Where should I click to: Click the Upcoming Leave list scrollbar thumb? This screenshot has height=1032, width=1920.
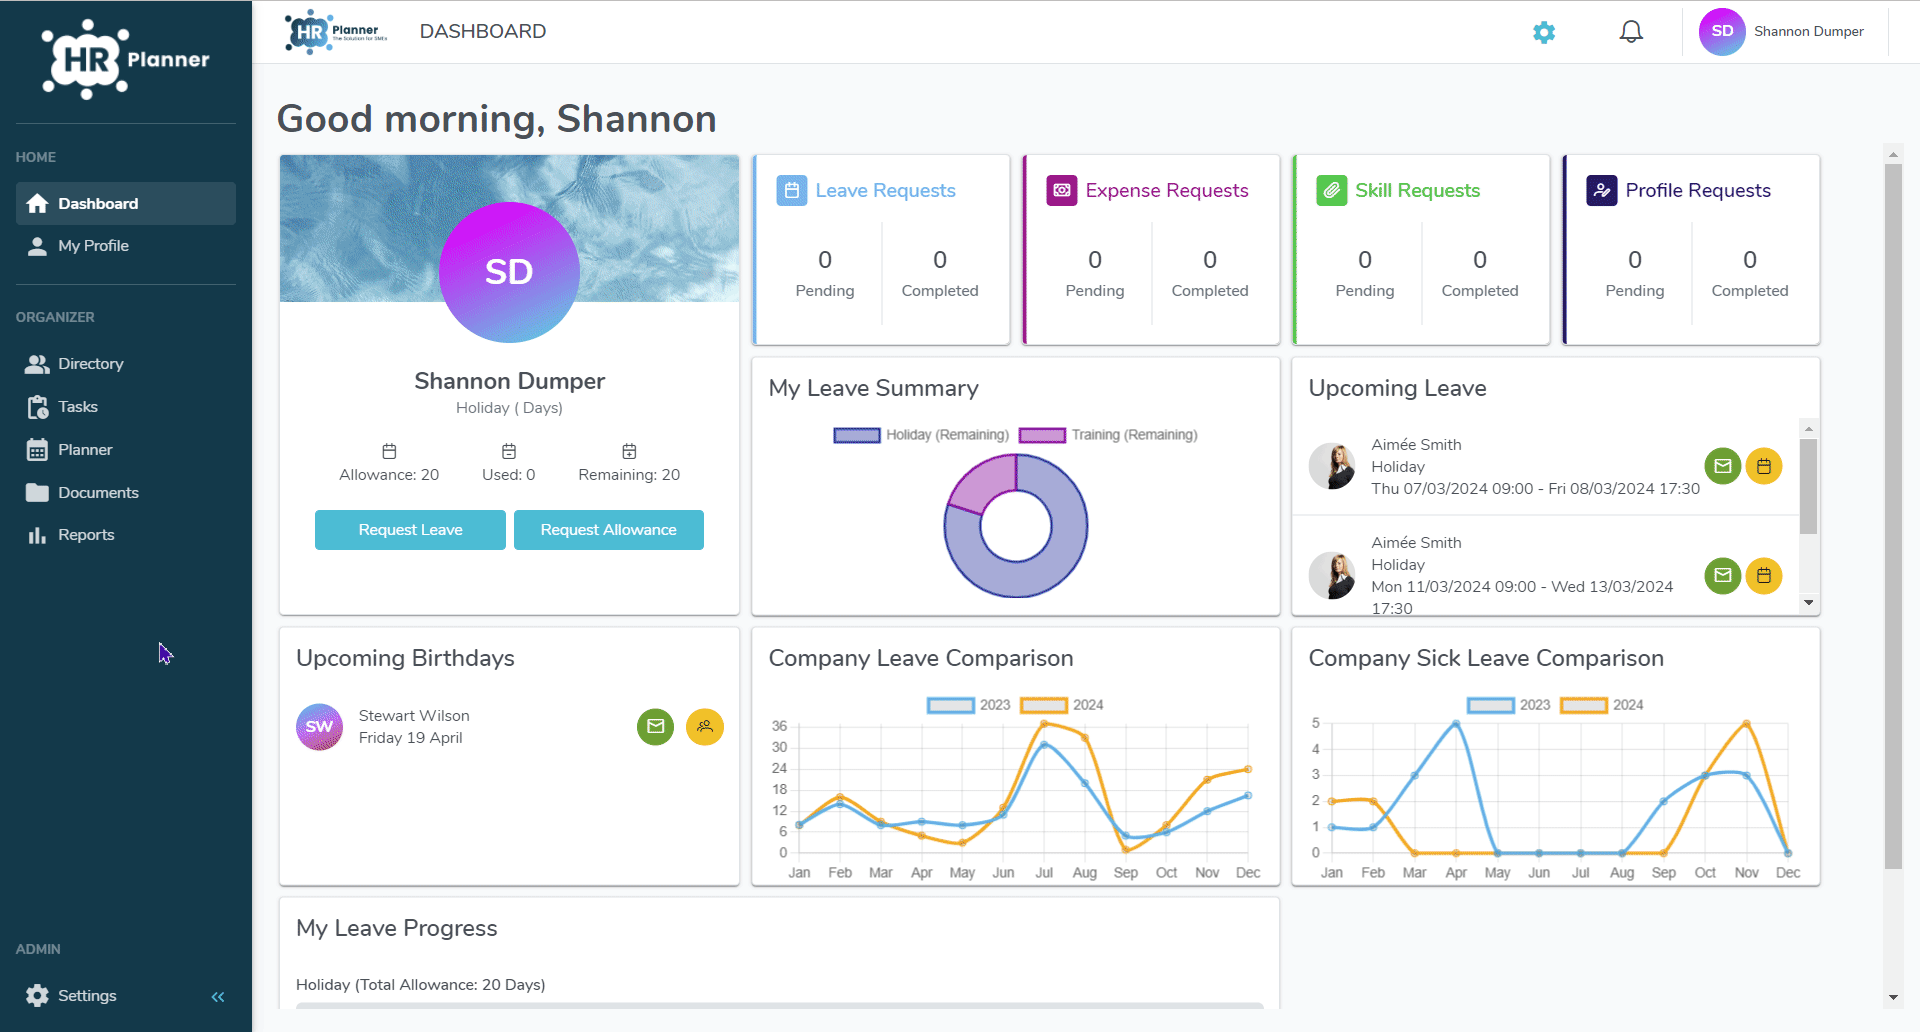1808,486
